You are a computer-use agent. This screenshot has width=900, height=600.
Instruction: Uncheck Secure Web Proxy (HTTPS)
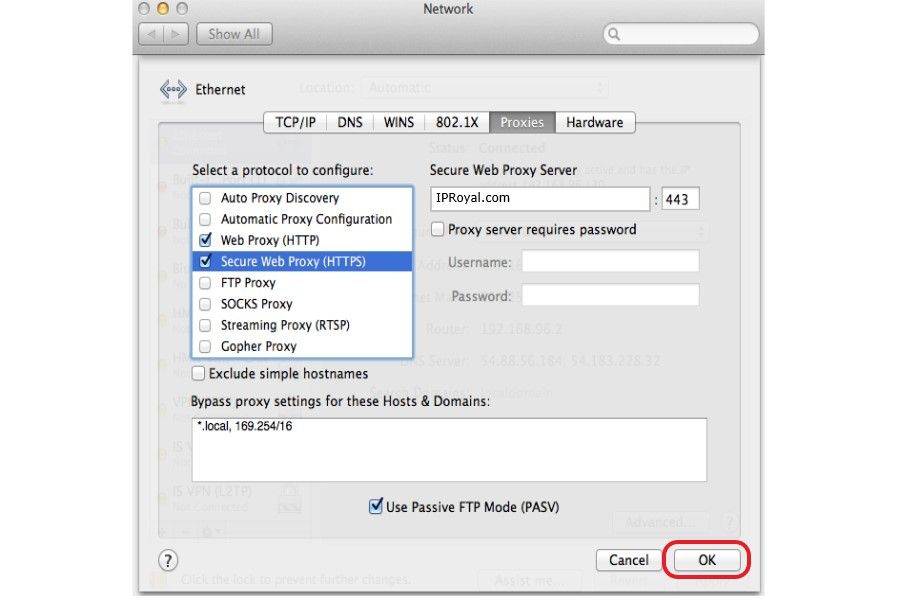point(205,261)
